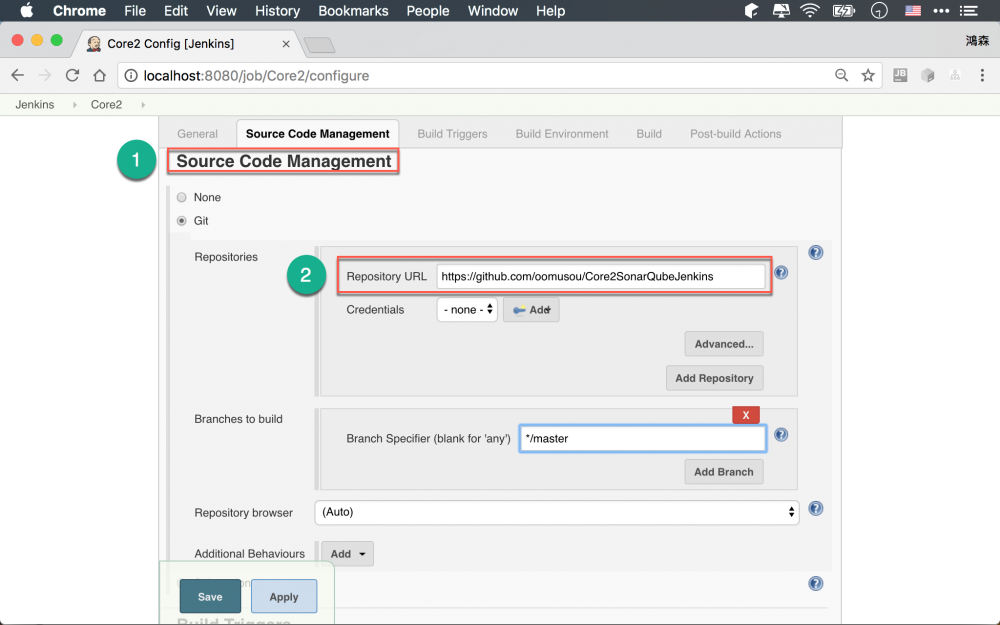Open the Wi-Fi menu bar icon
The height and width of the screenshot is (625, 1000).
tap(809, 11)
